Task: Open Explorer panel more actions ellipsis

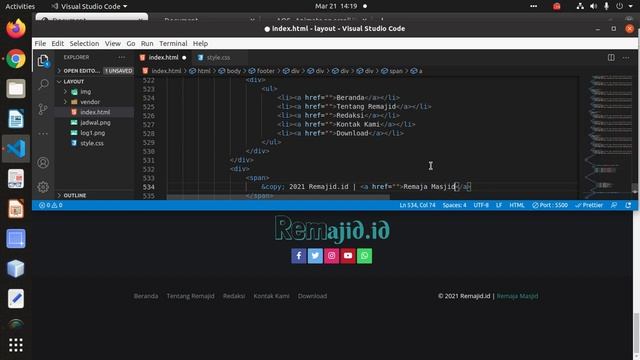Action: click(x=122, y=57)
